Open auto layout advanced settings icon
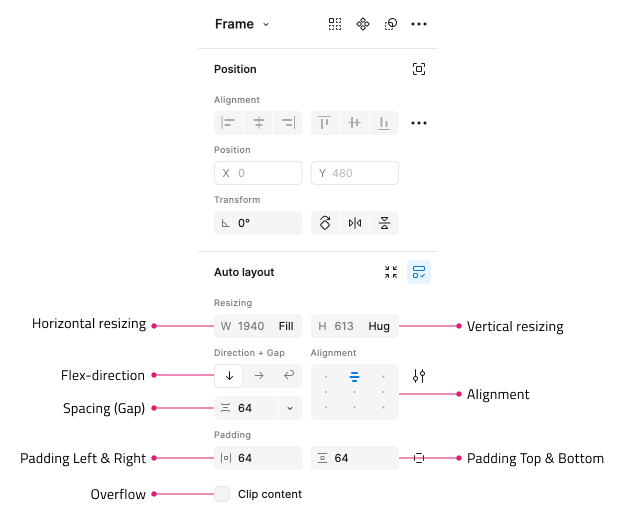The height and width of the screenshot is (519, 625). pos(419,375)
